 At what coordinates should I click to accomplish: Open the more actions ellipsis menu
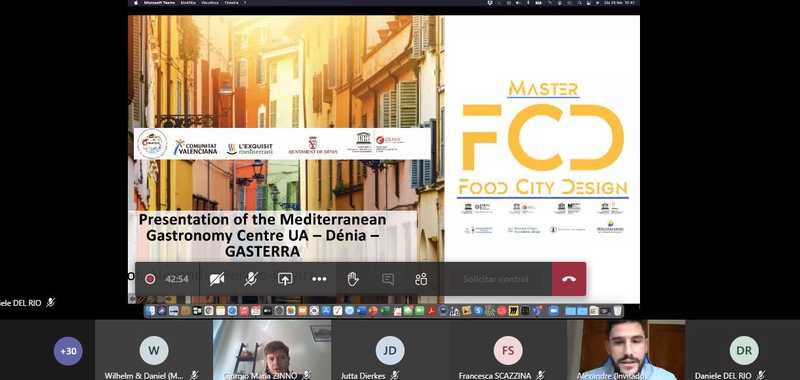(x=319, y=279)
